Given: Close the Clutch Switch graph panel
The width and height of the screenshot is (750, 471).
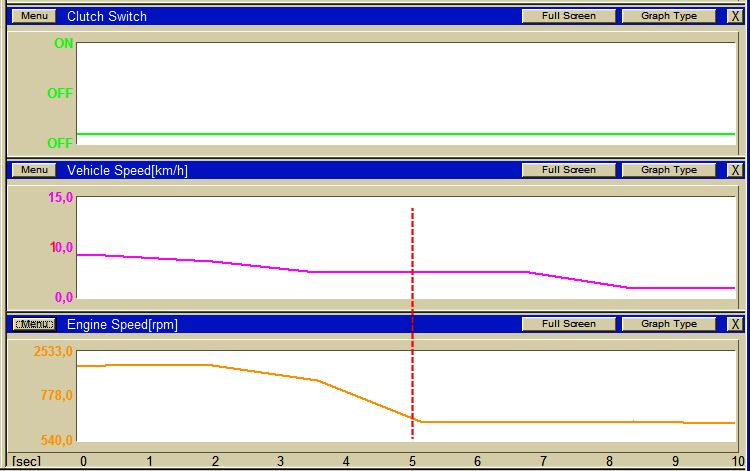Looking at the screenshot, I should tap(735, 16).
